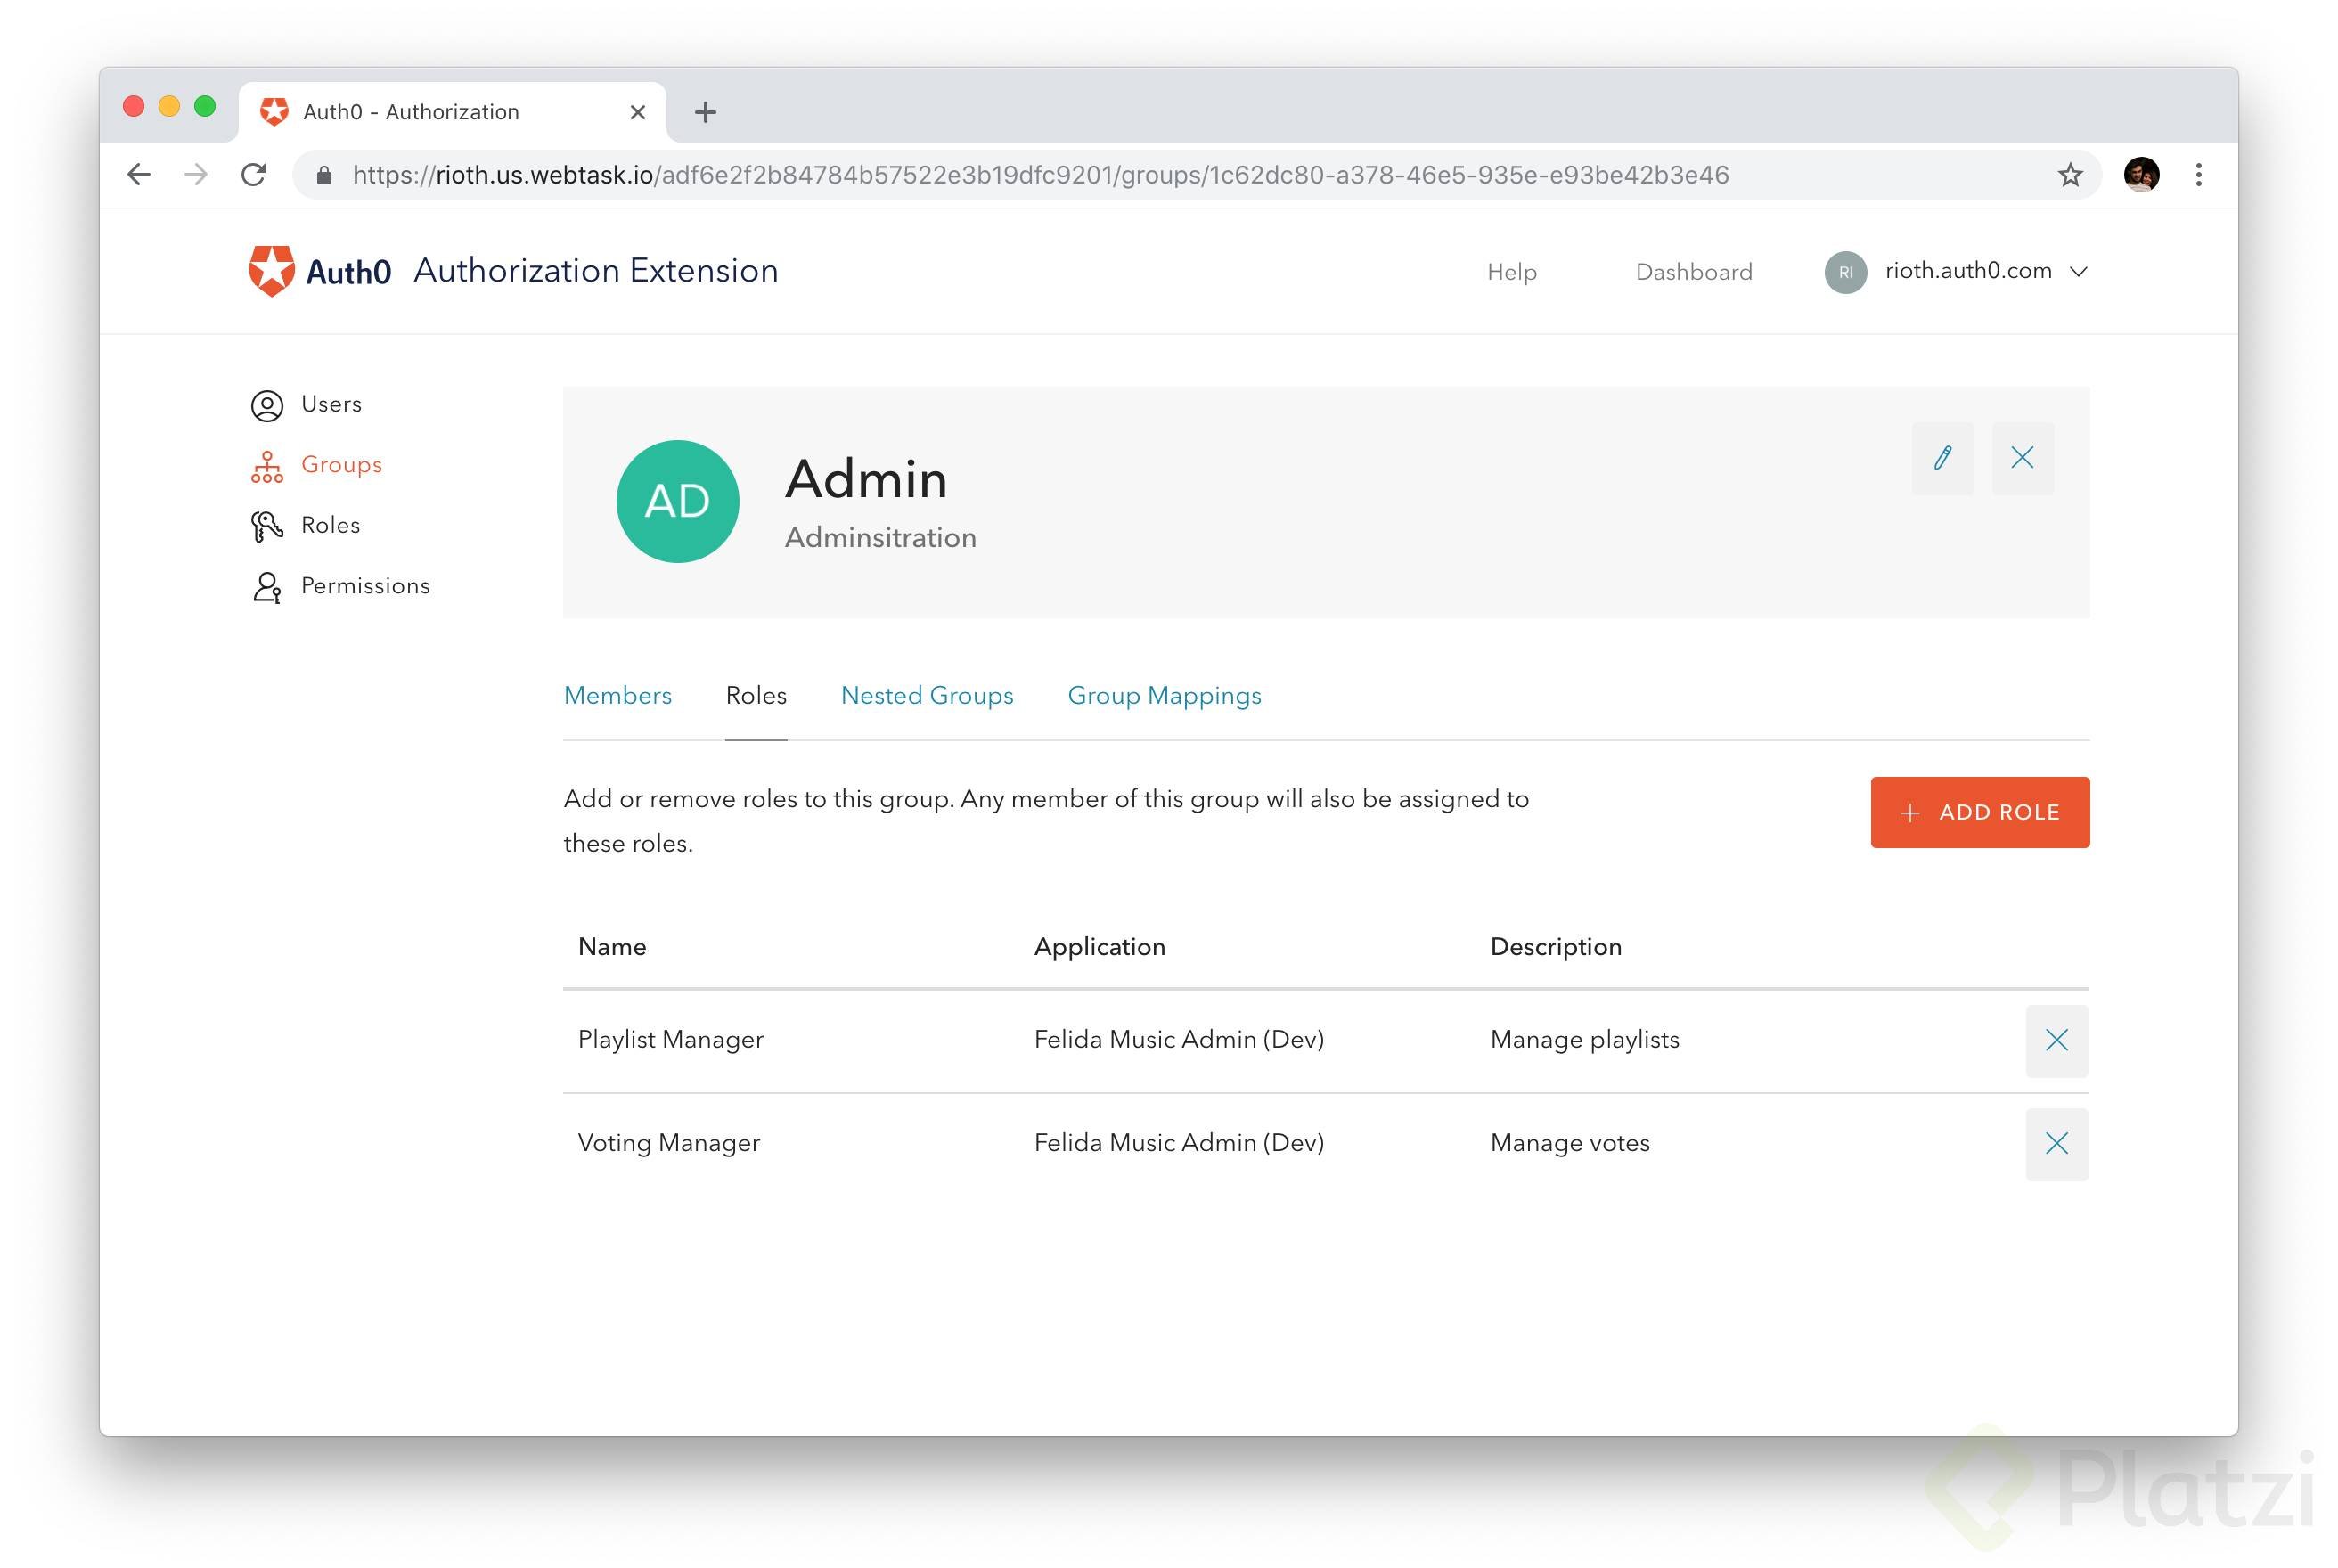Remove Voting Manager role from group
This screenshot has height=1568, width=2338.
(x=2056, y=1143)
